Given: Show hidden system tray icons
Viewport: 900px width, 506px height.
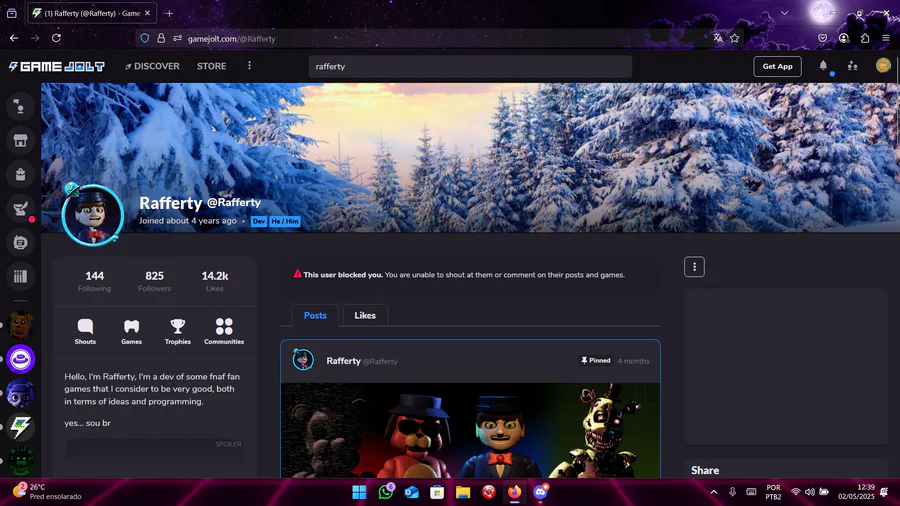Looking at the screenshot, I should tap(713, 492).
